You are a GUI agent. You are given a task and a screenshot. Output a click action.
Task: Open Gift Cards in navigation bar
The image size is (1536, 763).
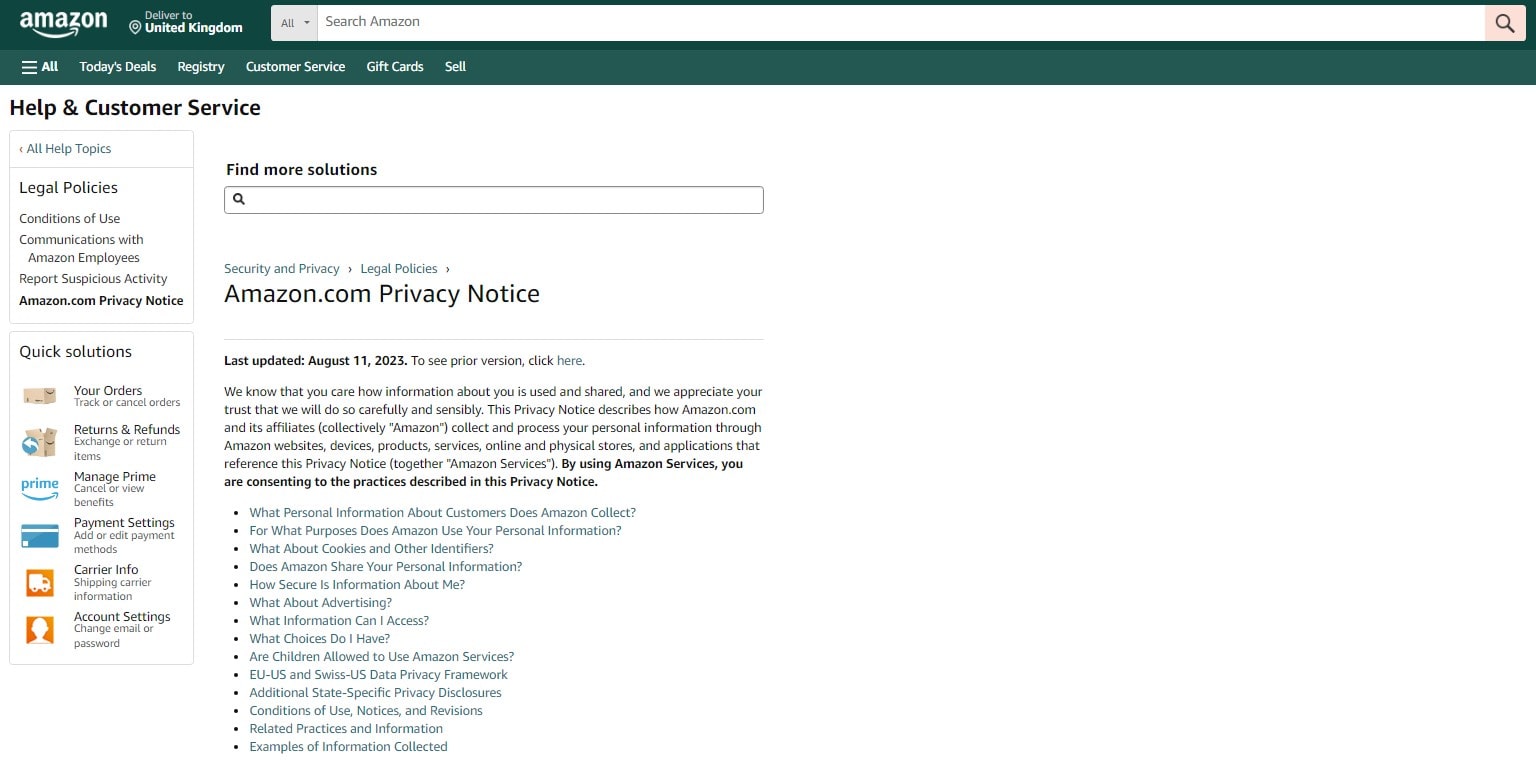(x=395, y=67)
